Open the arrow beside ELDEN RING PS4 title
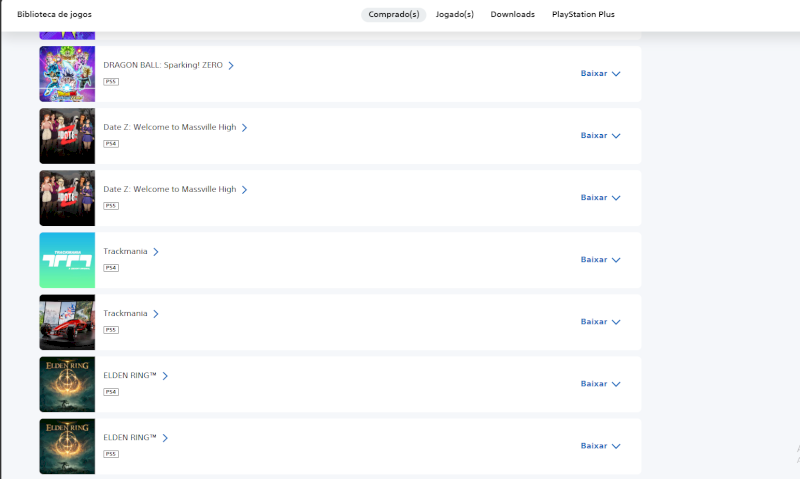This screenshot has width=800, height=479. click(x=165, y=376)
